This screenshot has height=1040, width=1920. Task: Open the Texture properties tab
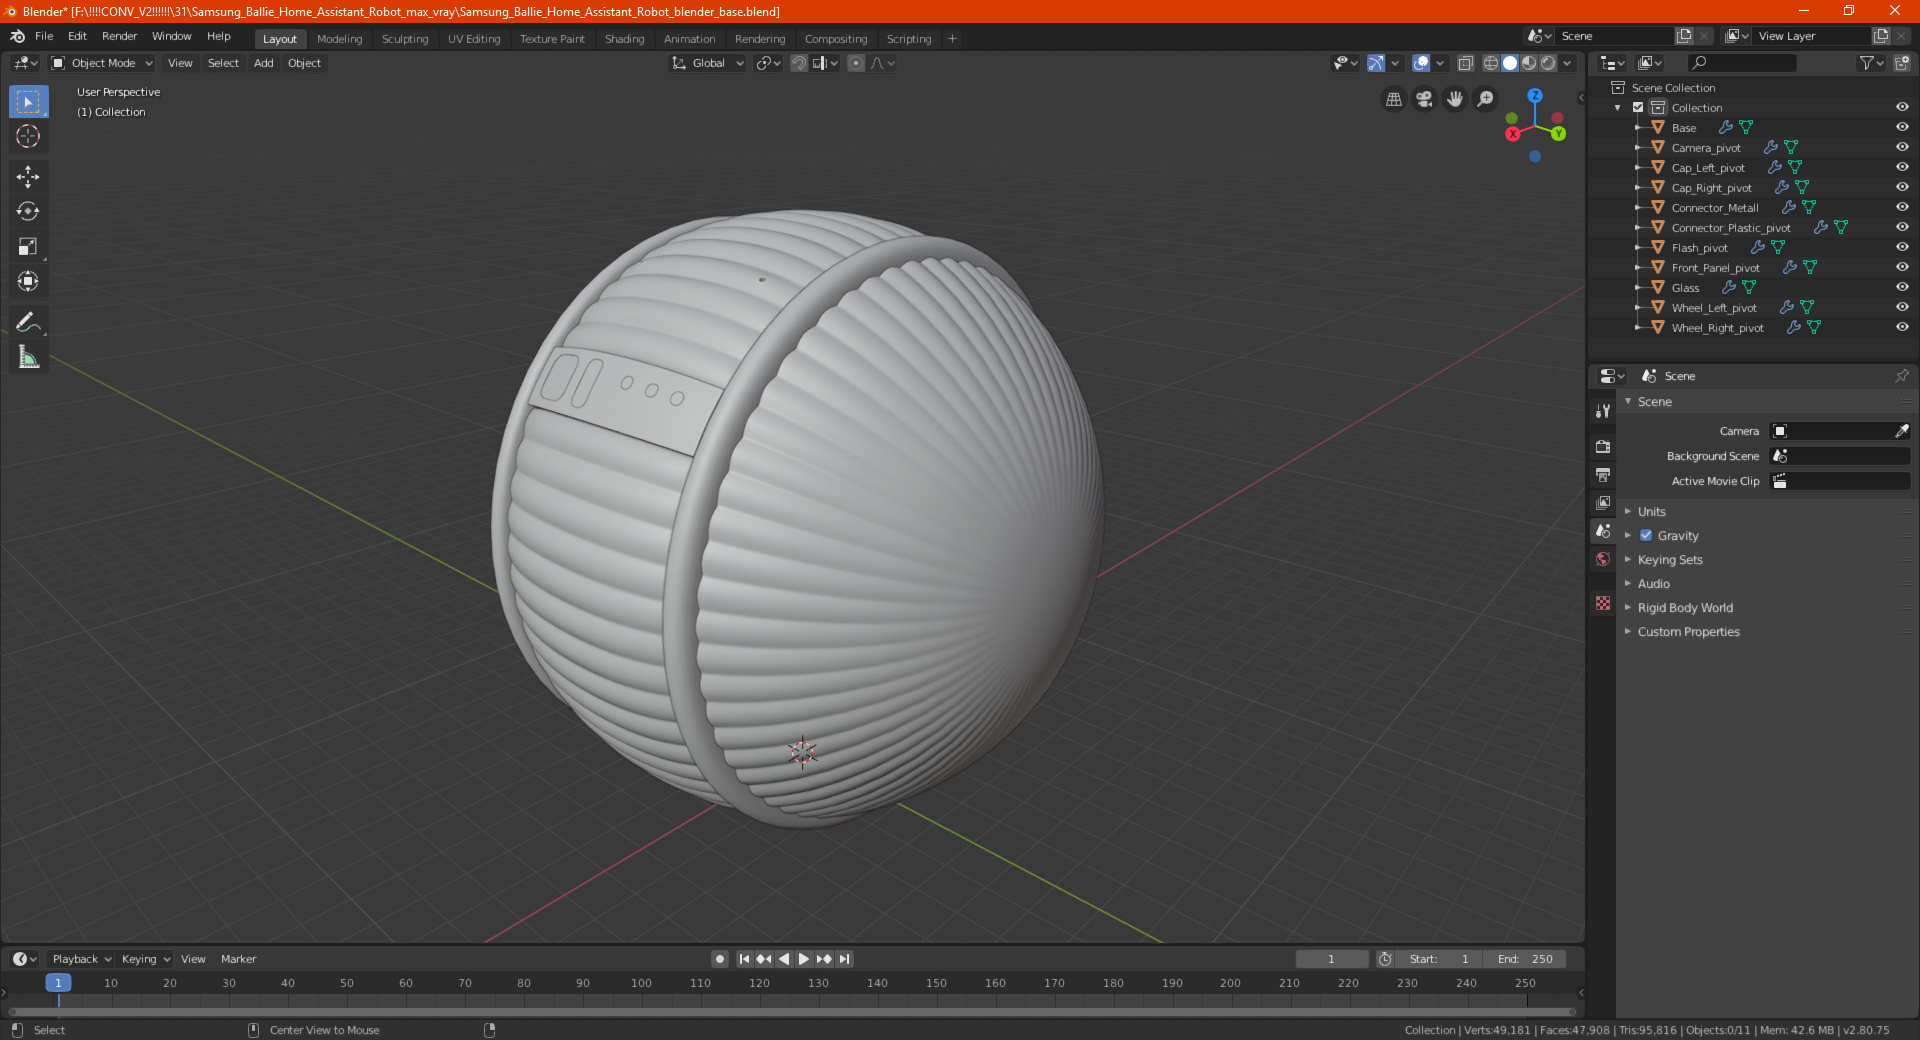point(1603,603)
